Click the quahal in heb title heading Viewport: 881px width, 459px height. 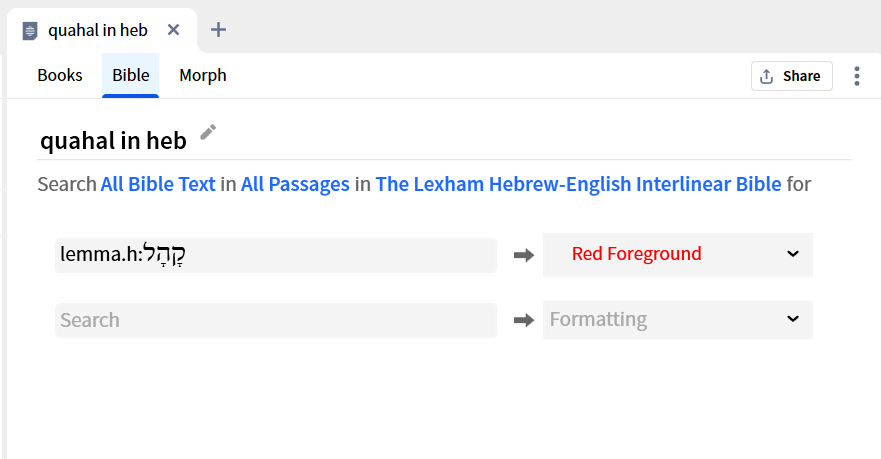tap(113, 140)
